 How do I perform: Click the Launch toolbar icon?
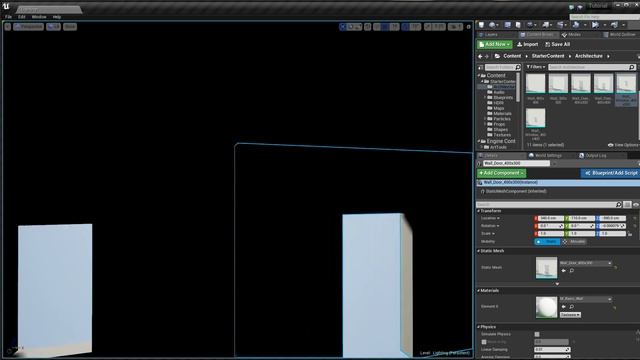tap(614, 25)
